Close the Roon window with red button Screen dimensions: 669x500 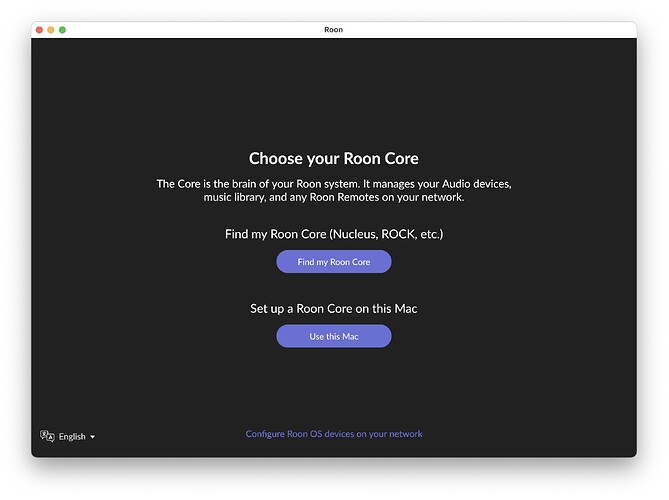tap(40, 30)
